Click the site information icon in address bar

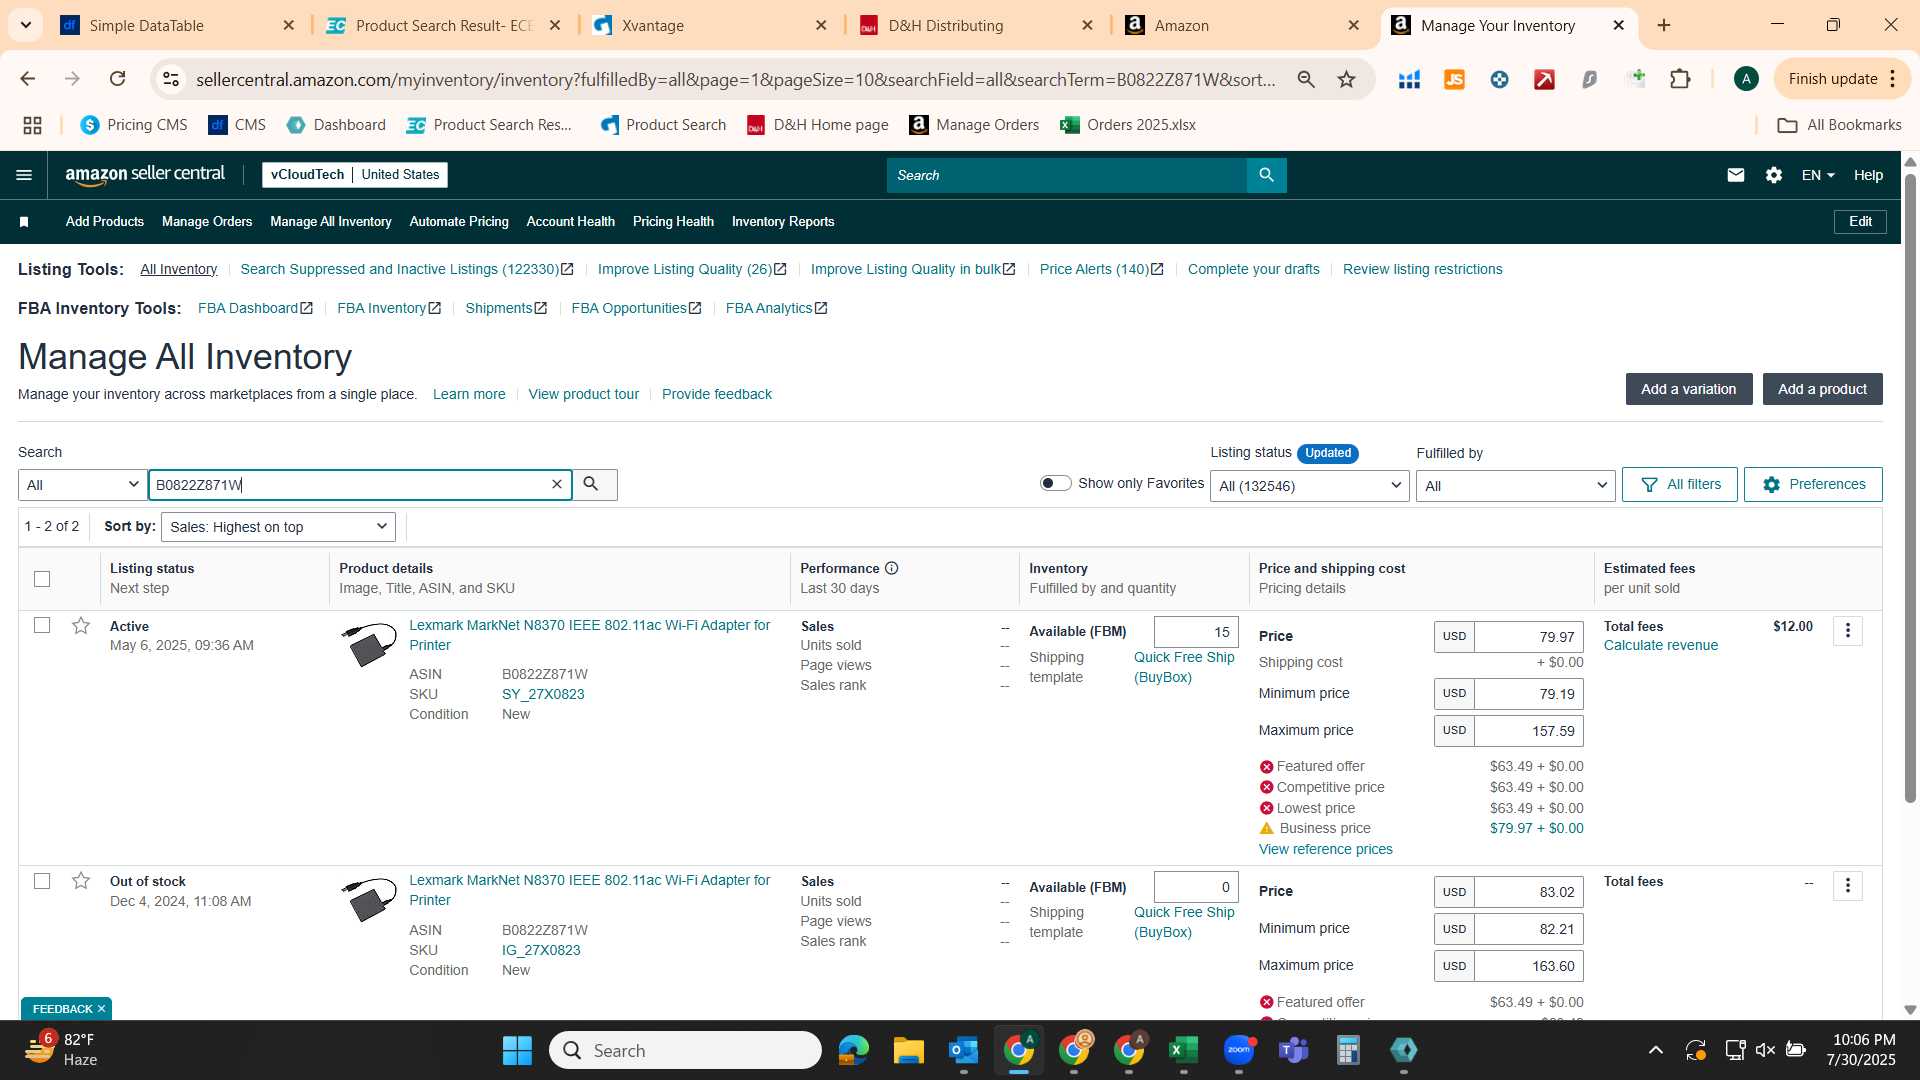[171, 79]
